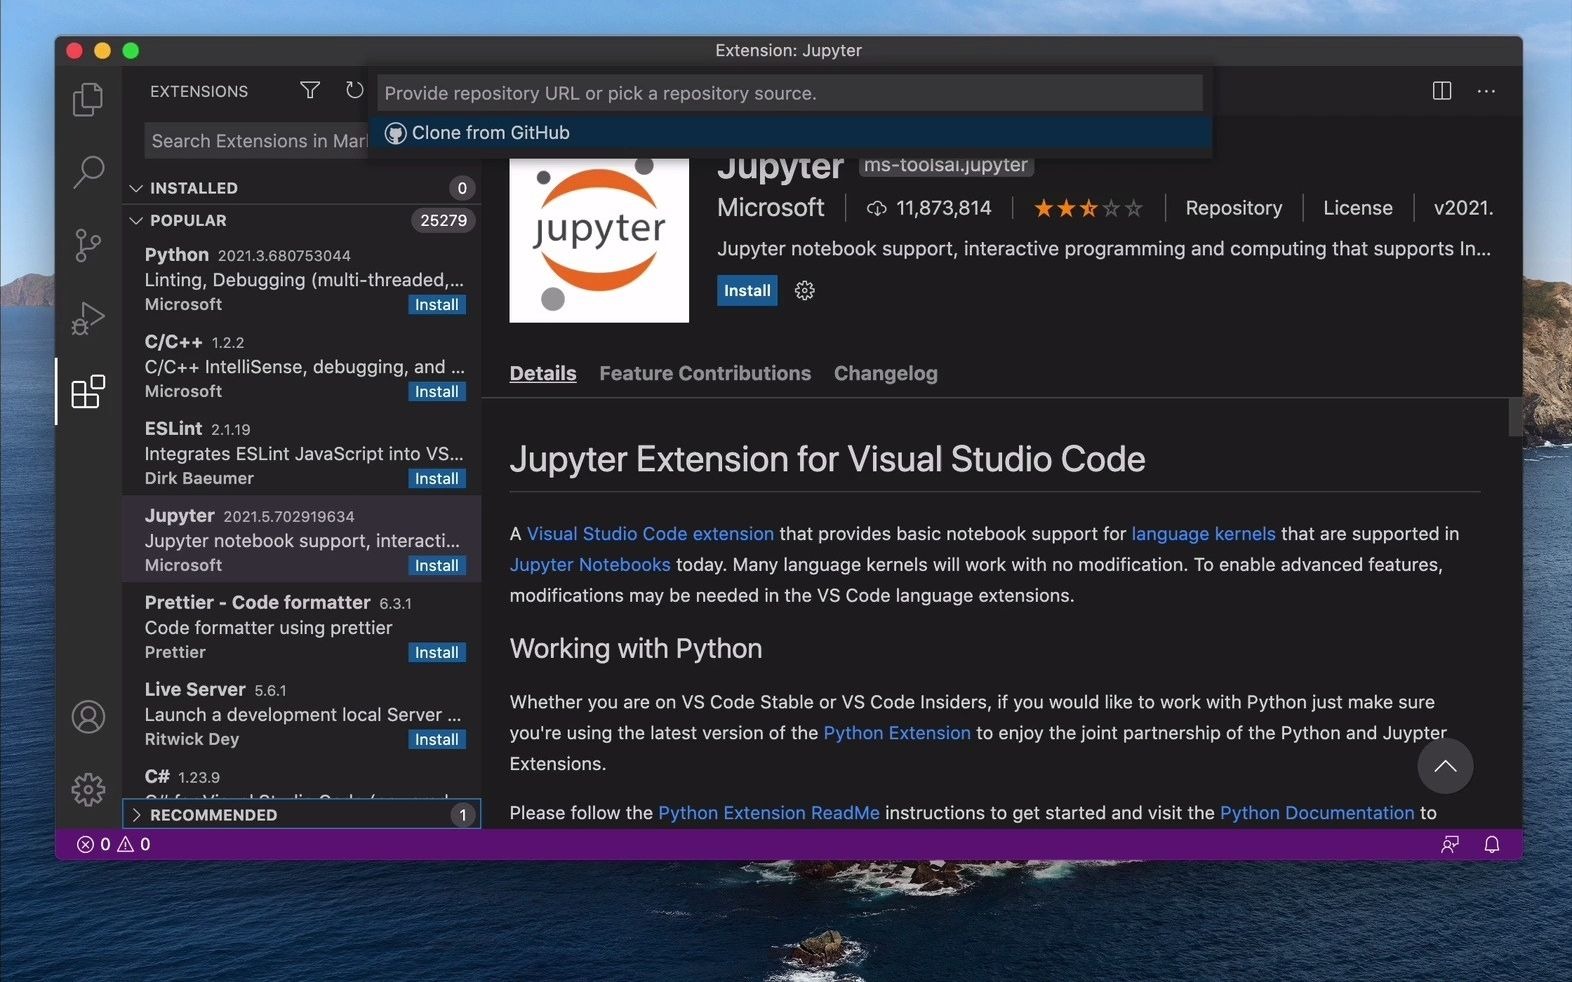Click the star rating for Jupyter
The image size is (1572, 982).
(x=1088, y=208)
